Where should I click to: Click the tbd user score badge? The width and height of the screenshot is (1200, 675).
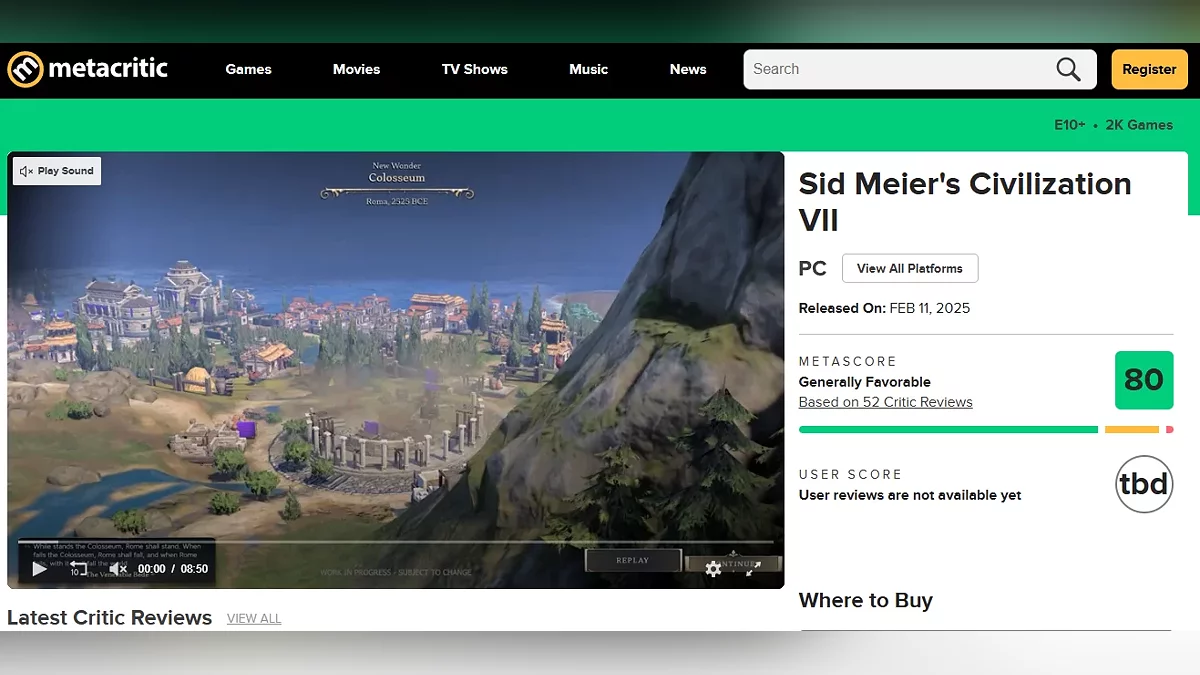point(1144,484)
